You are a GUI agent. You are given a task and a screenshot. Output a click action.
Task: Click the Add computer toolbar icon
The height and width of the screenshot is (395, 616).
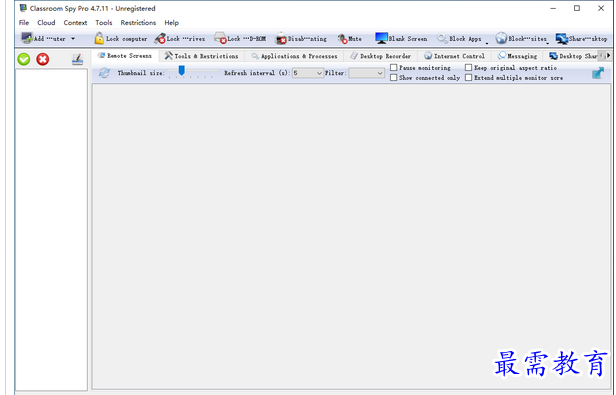[27, 38]
